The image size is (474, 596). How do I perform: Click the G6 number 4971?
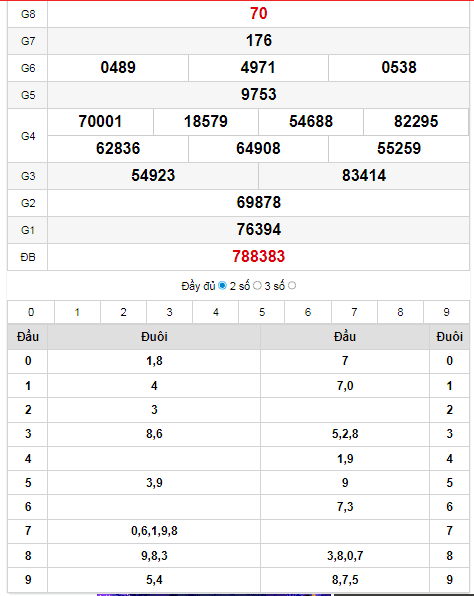[x=258, y=68]
